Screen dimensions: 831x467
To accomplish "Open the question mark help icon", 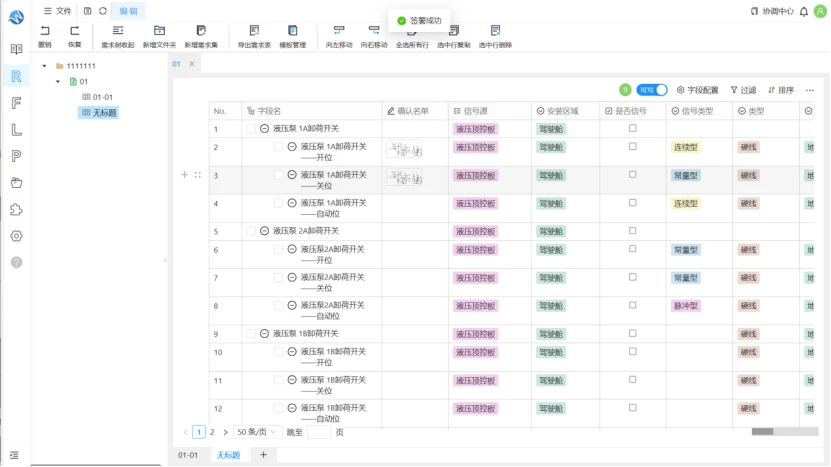I will pyautogui.click(x=16, y=262).
